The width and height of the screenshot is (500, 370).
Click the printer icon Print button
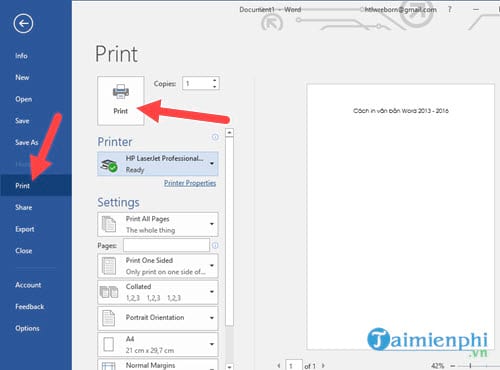[121, 101]
